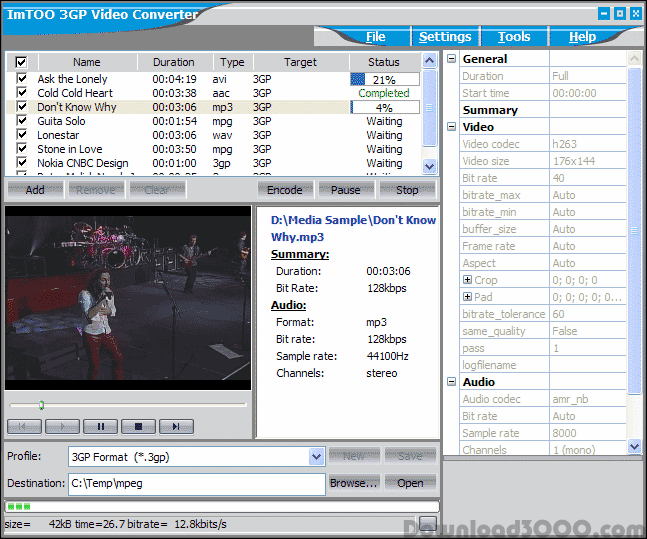Toggle the select-all checkbox in list header
The width and height of the screenshot is (647, 539).
(x=21, y=62)
